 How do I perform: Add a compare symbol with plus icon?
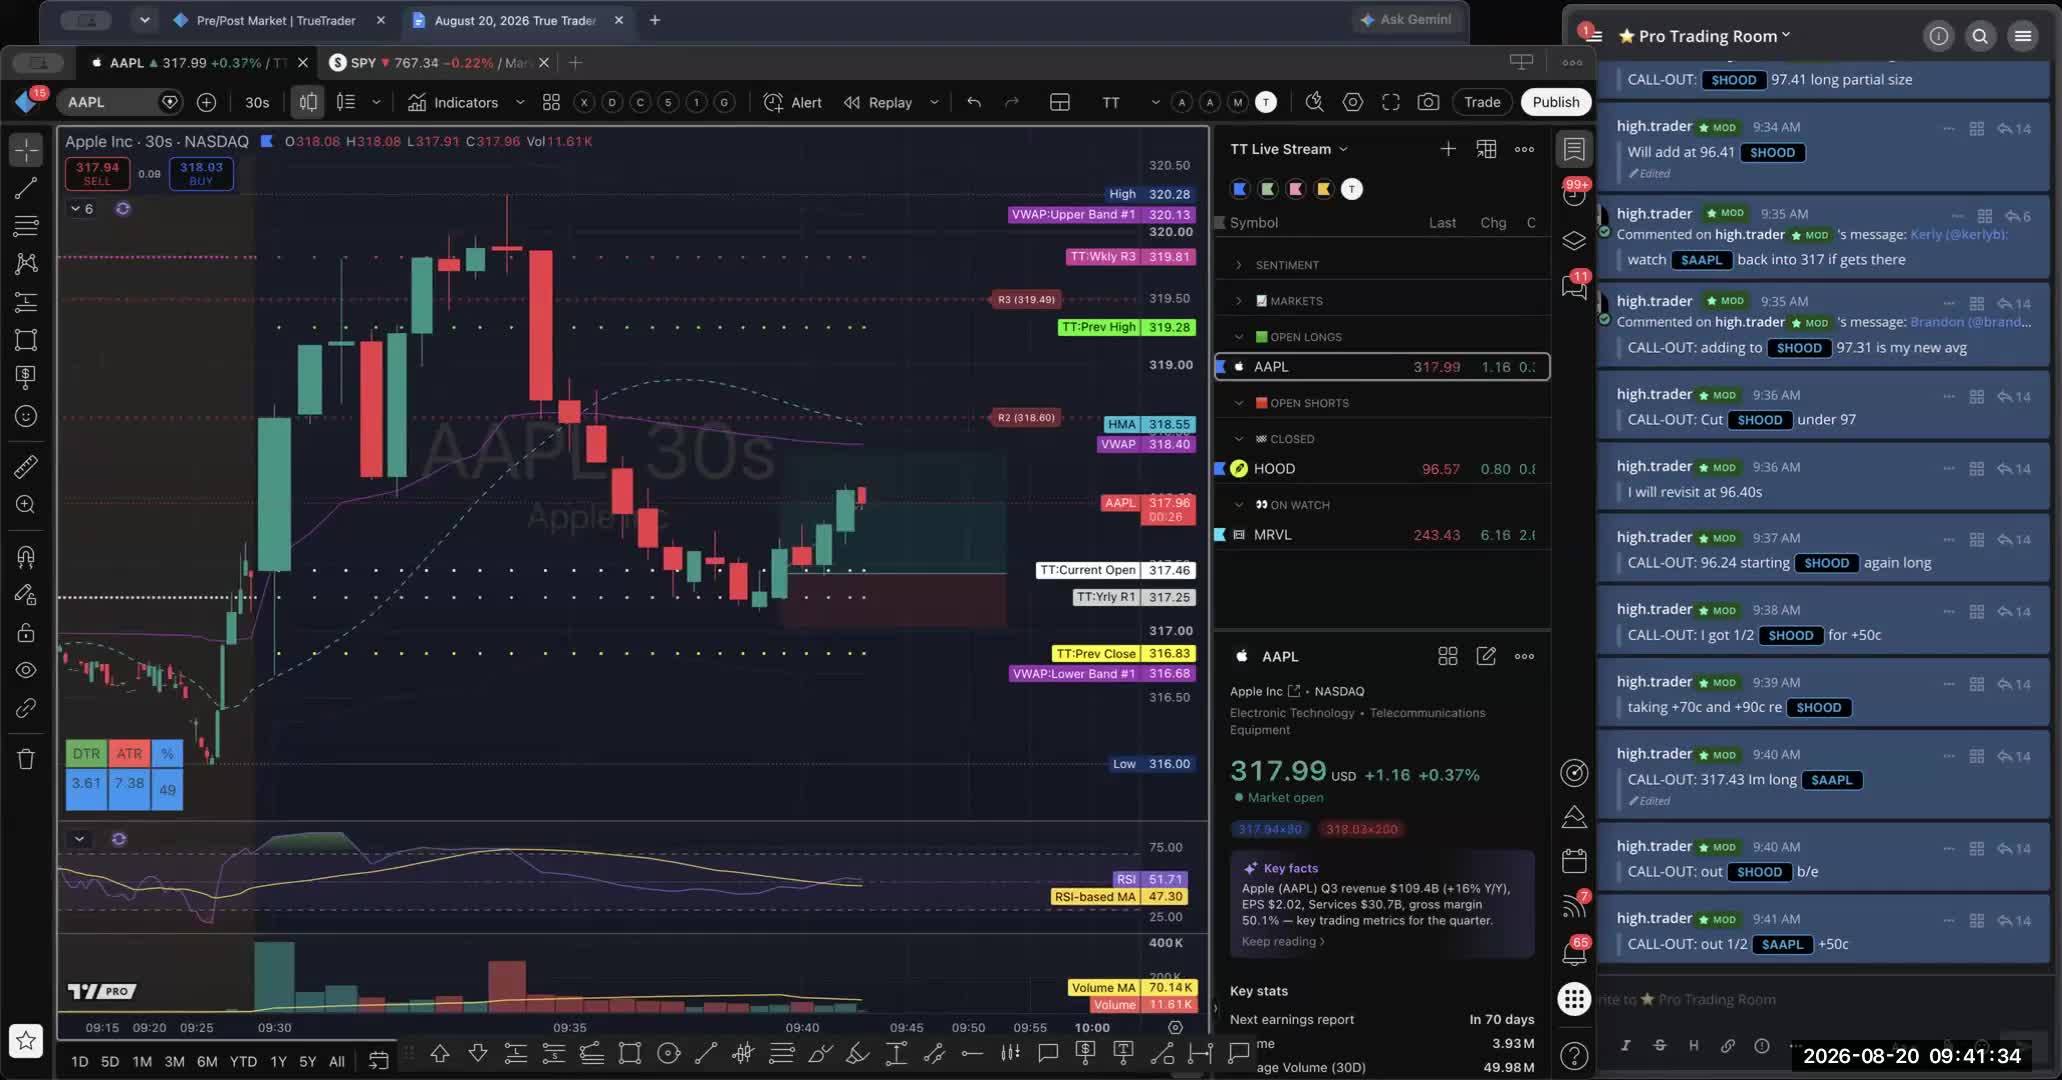[206, 102]
